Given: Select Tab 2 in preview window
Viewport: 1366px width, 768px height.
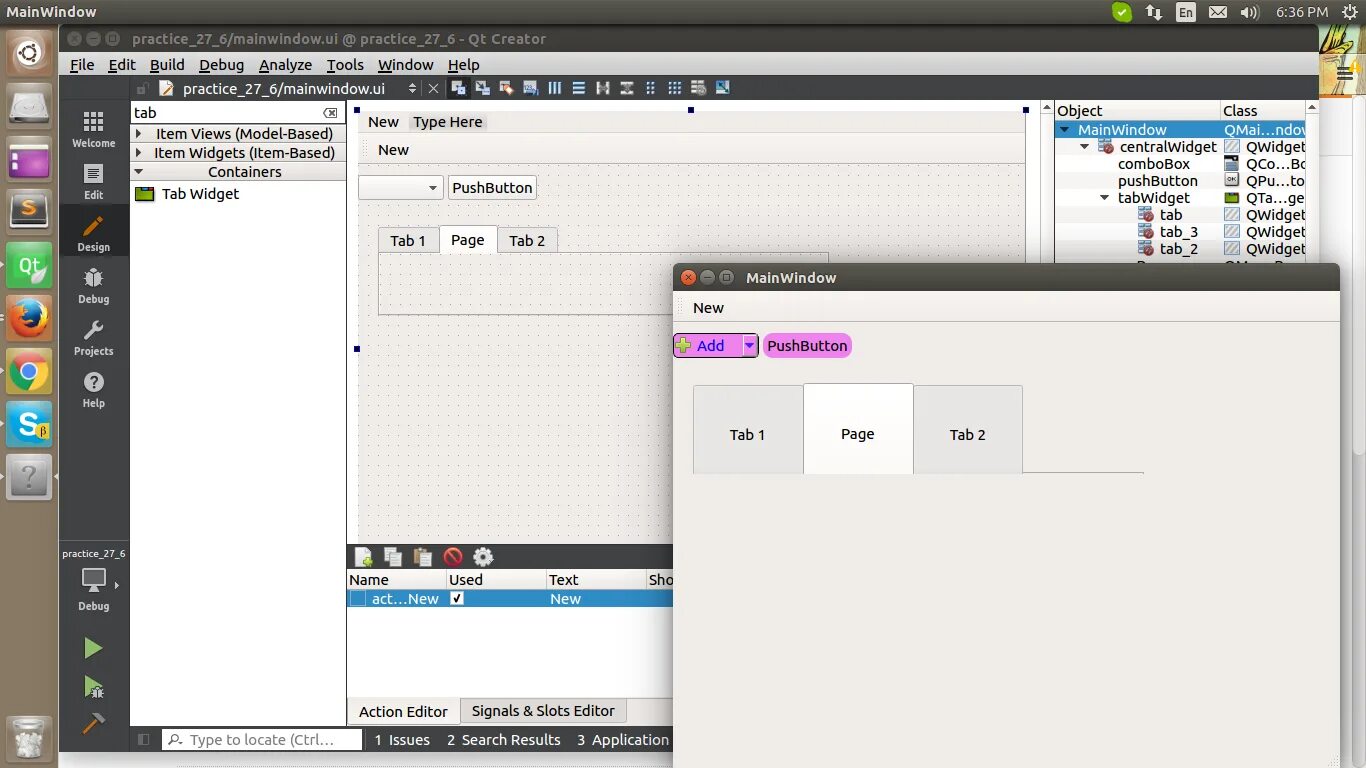Looking at the screenshot, I should click(x=968, y=430).
